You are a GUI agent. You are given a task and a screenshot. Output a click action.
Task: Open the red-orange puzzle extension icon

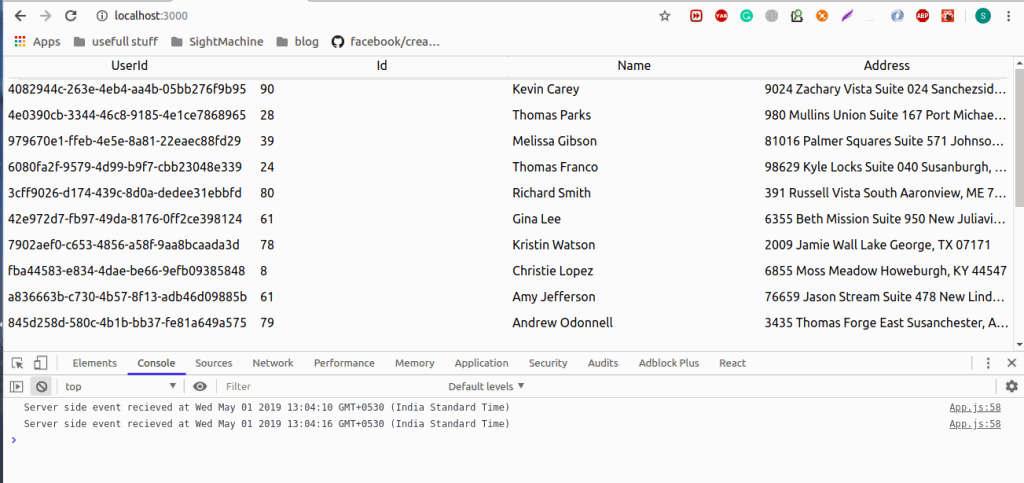[x=948, y=16]
